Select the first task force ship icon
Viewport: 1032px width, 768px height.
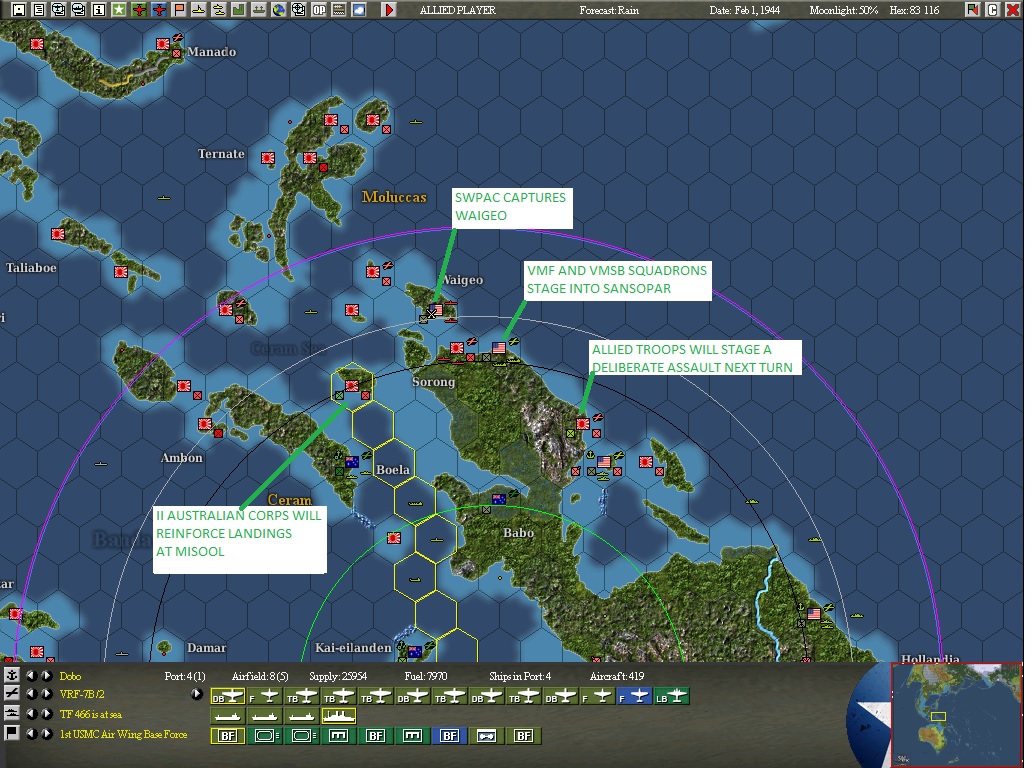pos(228,716)
